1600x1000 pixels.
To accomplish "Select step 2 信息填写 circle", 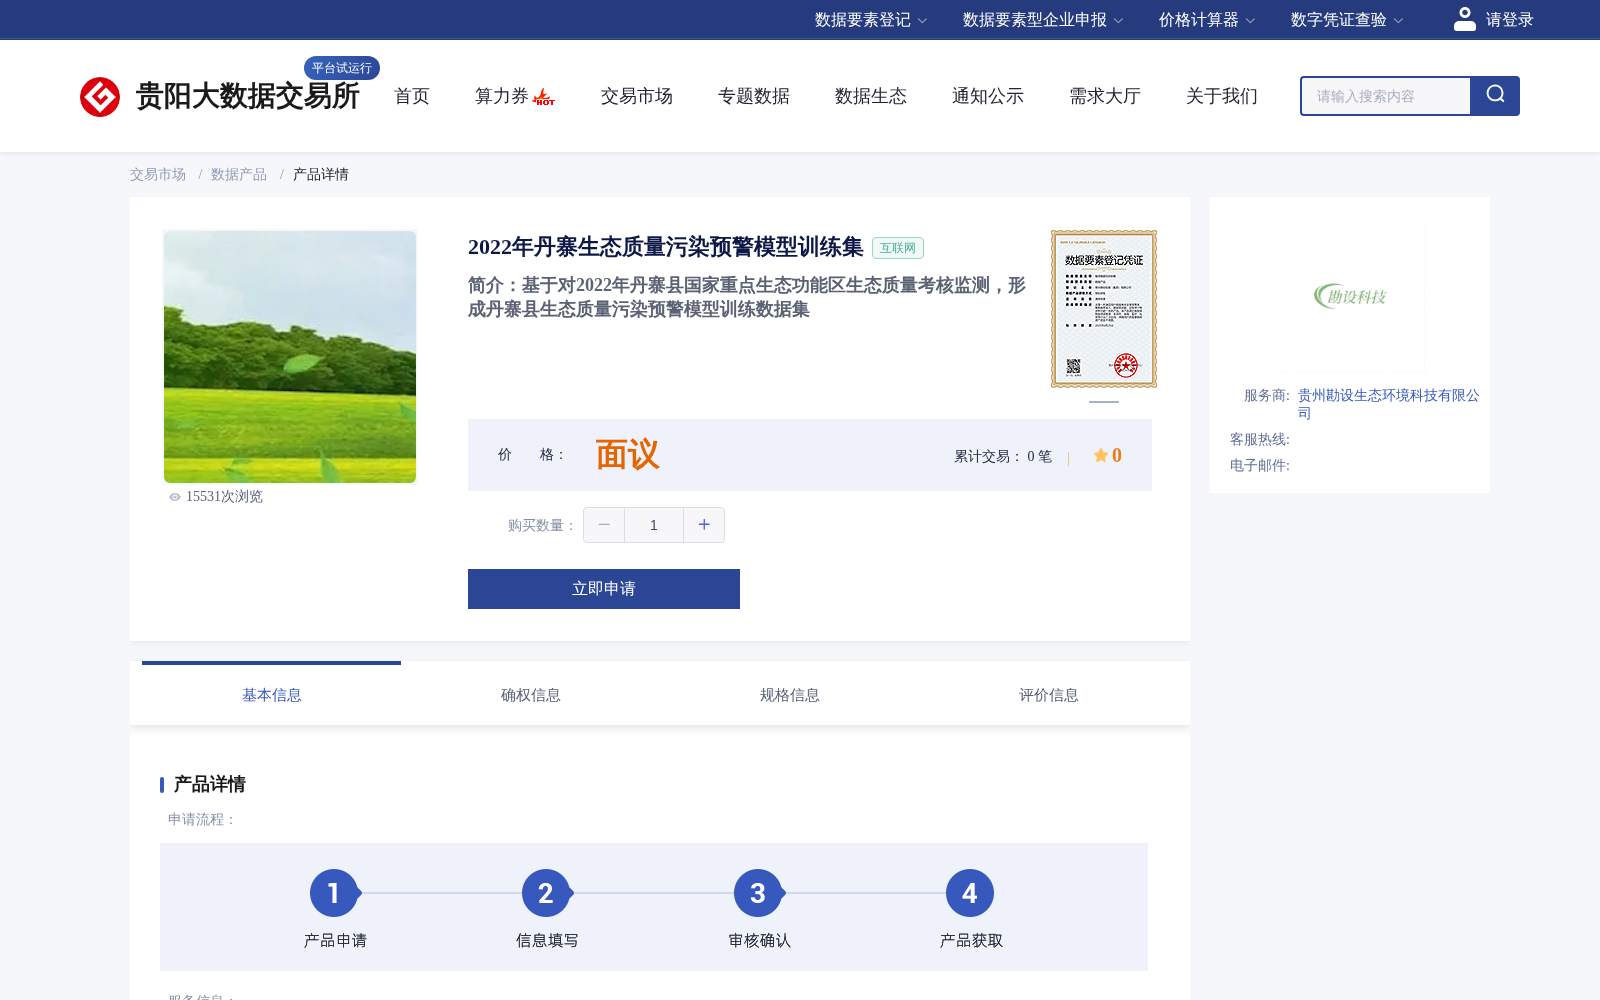I will point(546,893).
